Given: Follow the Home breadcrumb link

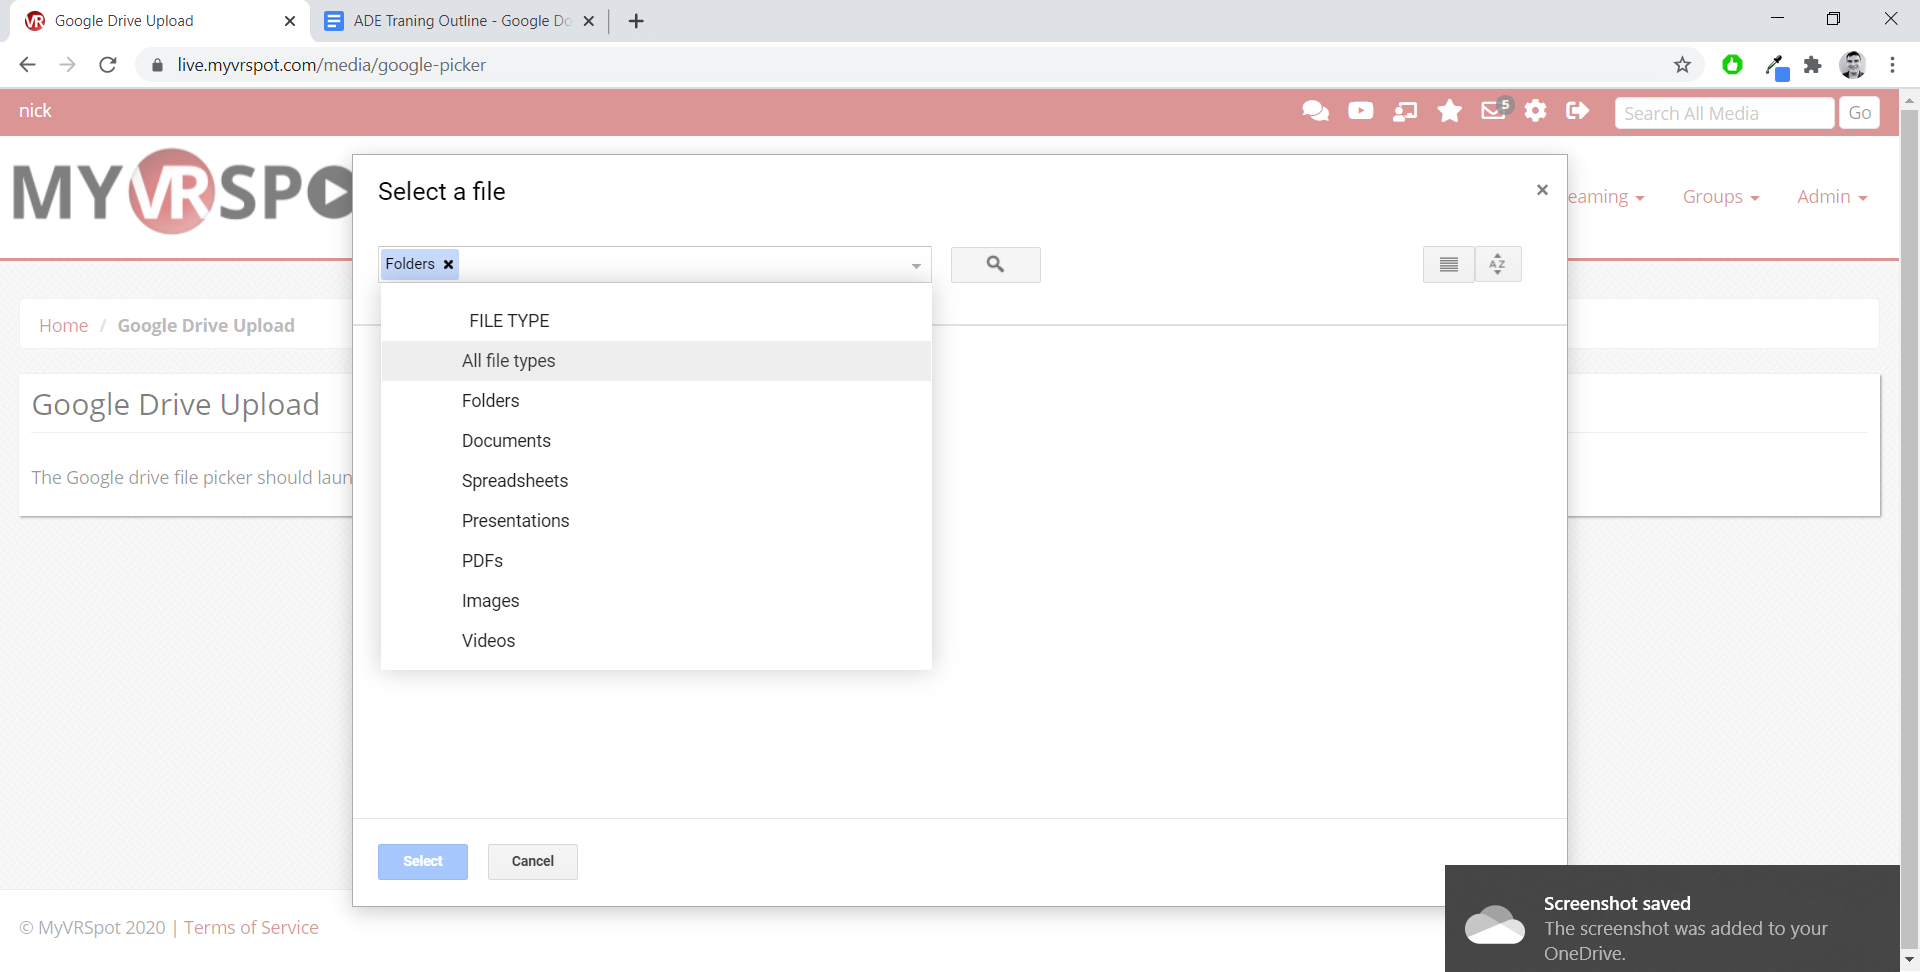Looking at the screenshot, I should [x=63, y=325].
